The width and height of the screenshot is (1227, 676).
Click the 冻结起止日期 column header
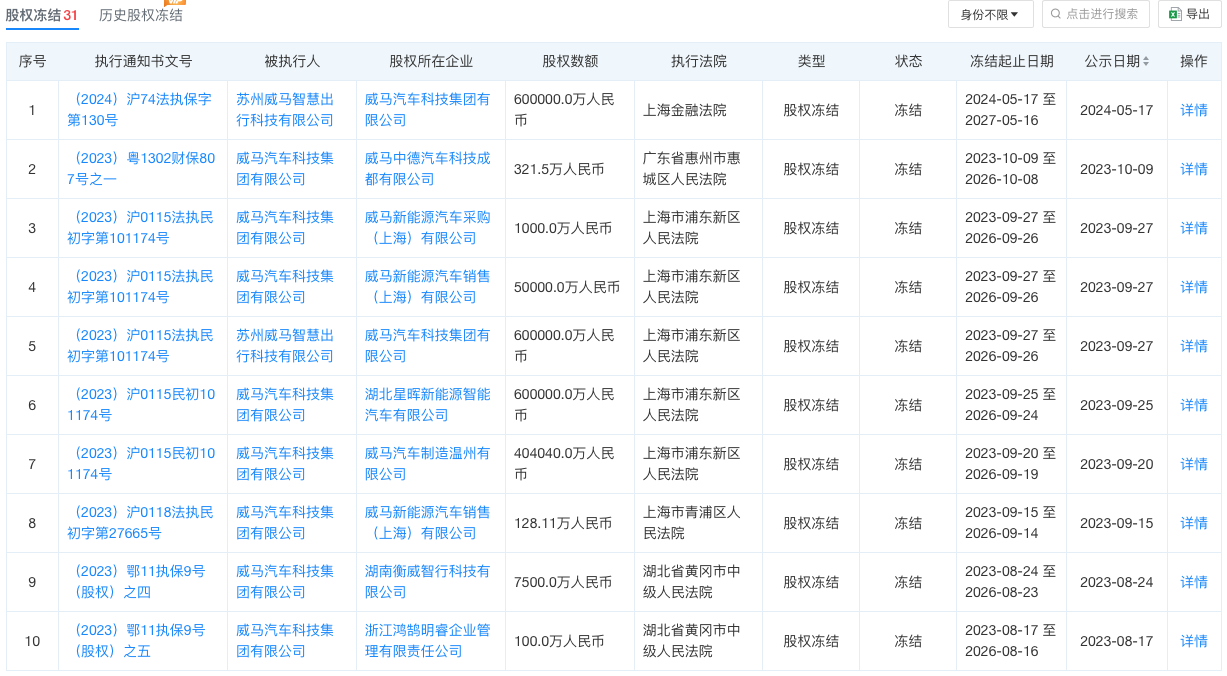(x=1011, y=61)
